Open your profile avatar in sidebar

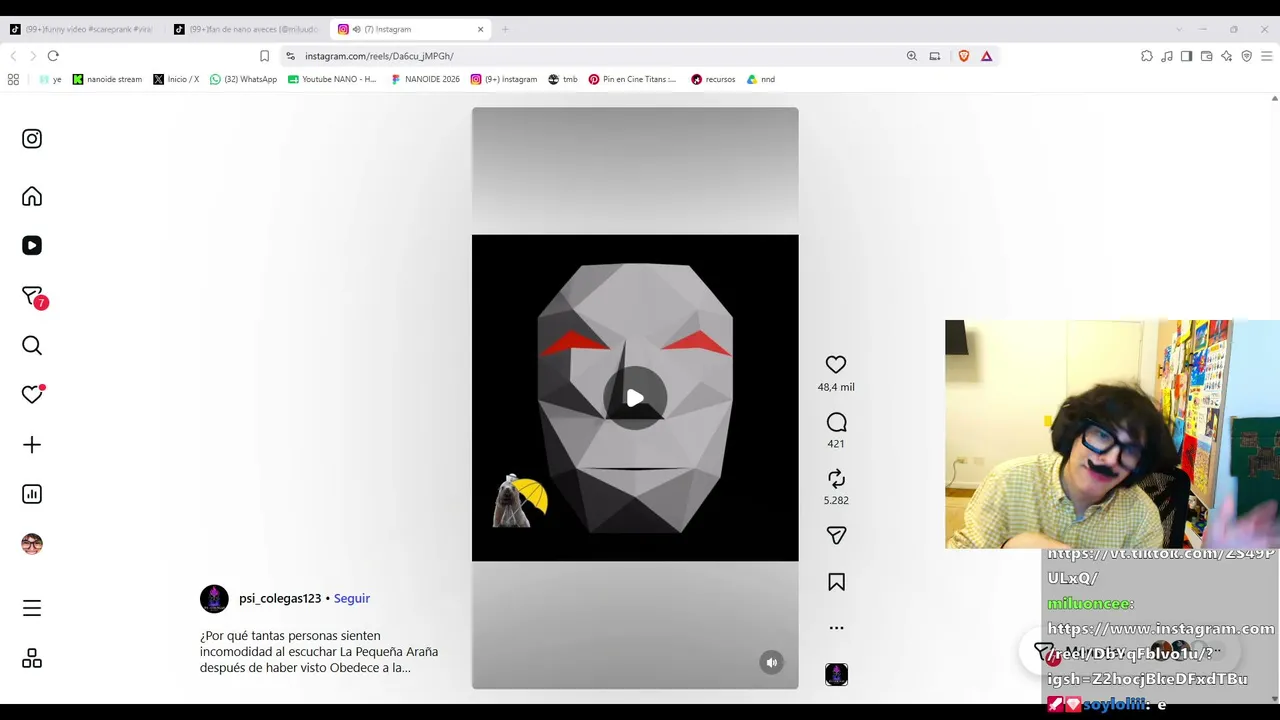32,544
